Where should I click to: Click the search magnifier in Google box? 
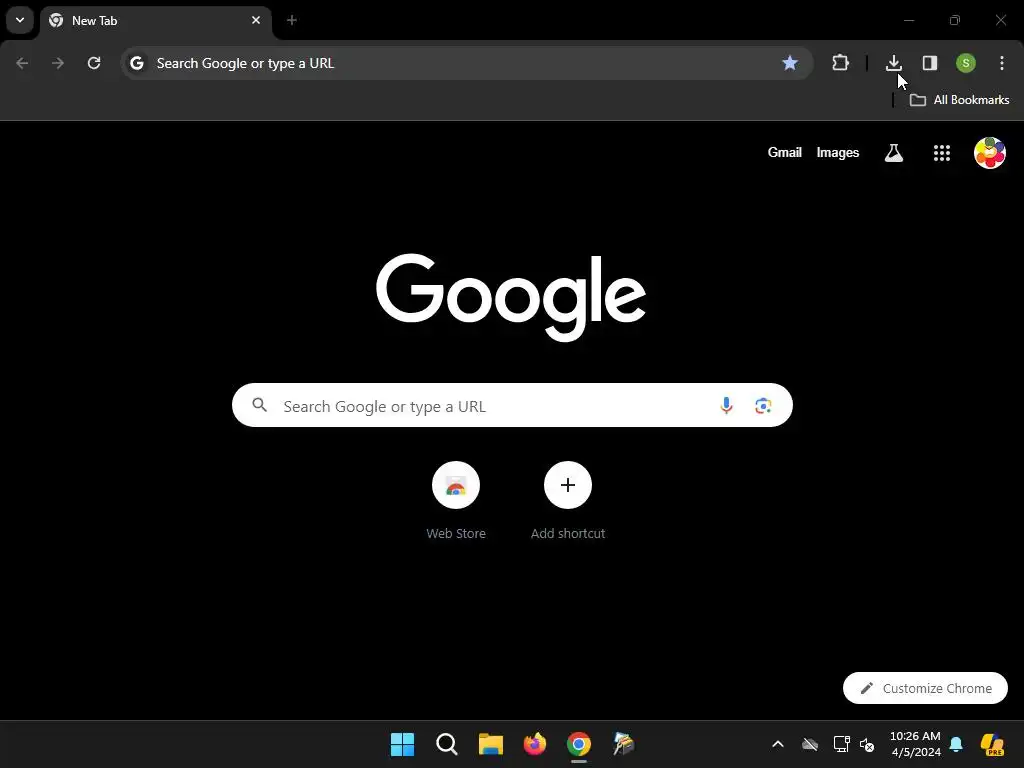coord(260,406)
